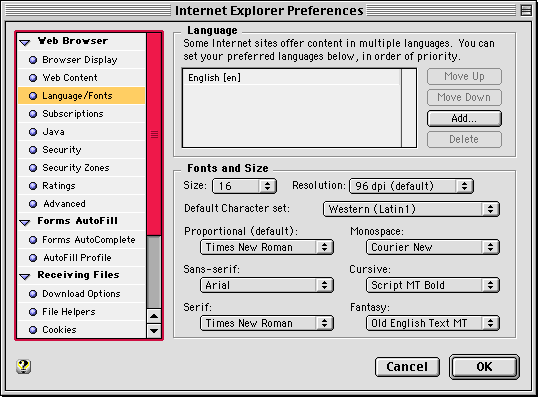The image size is (538, 397).
Task: Open the Fantasy Old English Text dropdown
Action: [433, 323]
